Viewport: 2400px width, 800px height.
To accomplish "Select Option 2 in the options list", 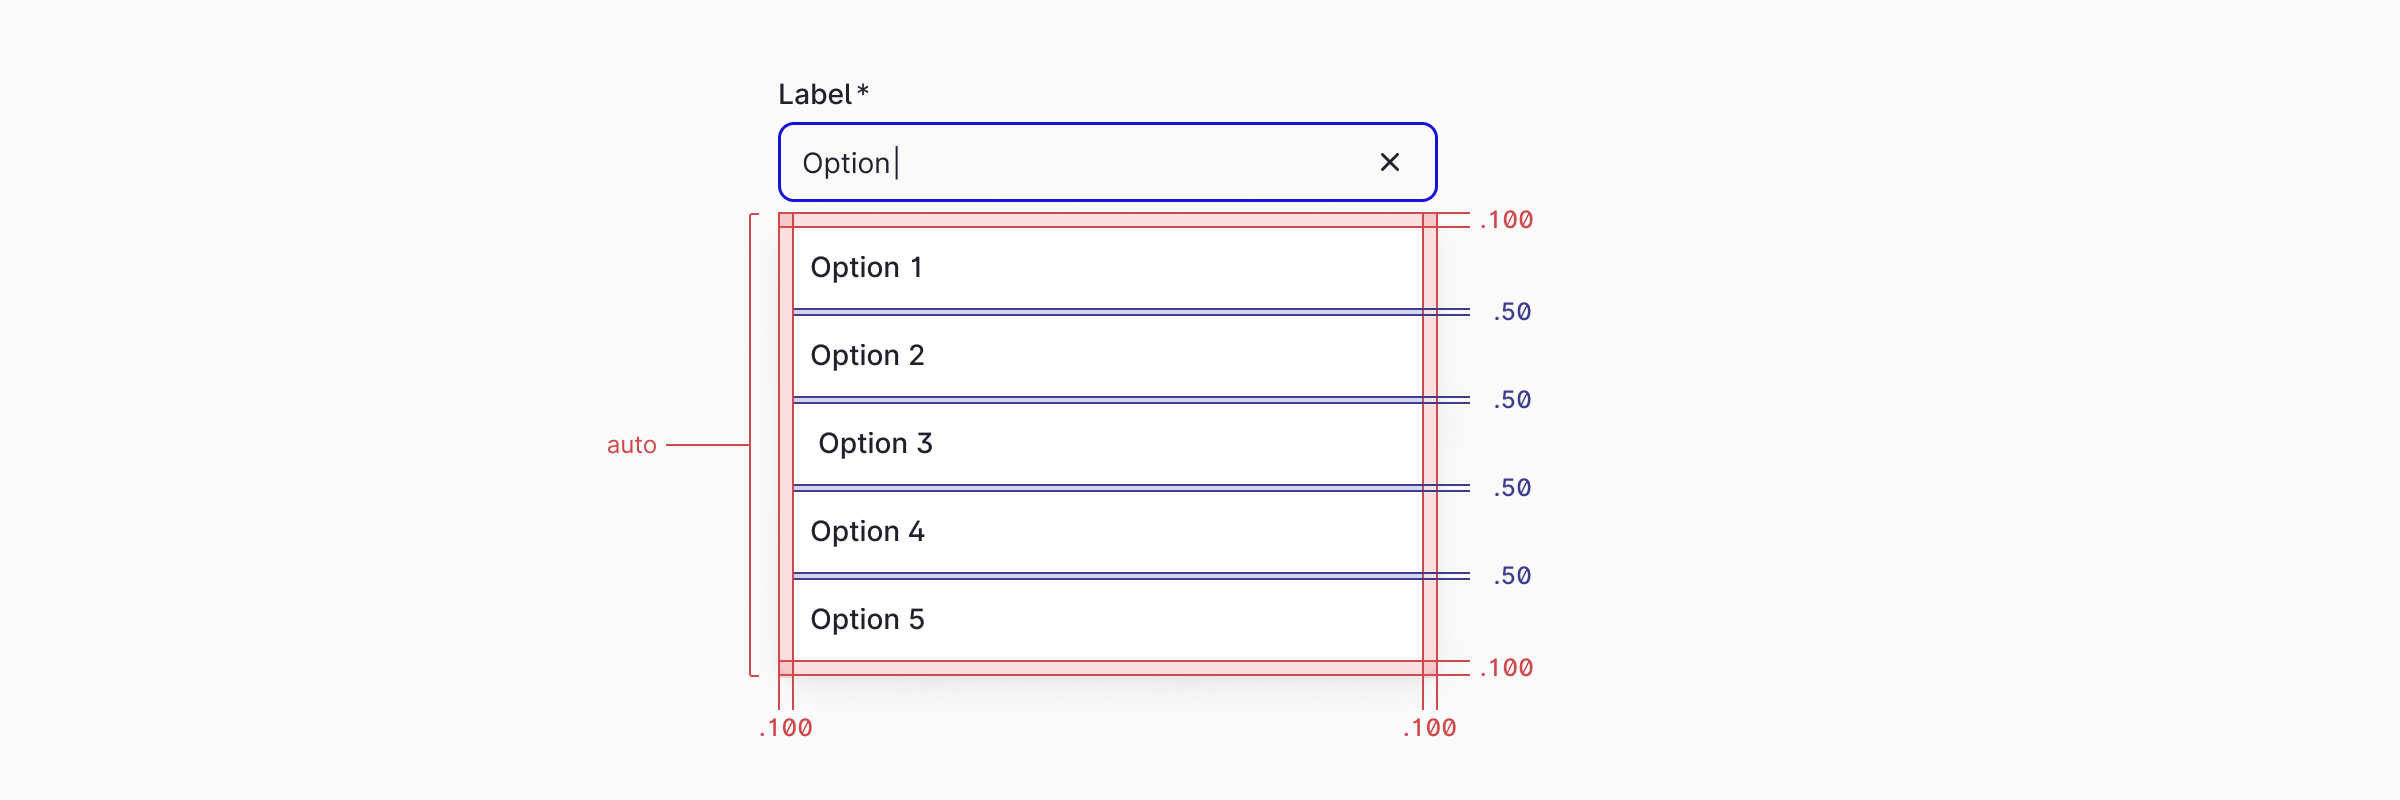I will tap(867, 355).
